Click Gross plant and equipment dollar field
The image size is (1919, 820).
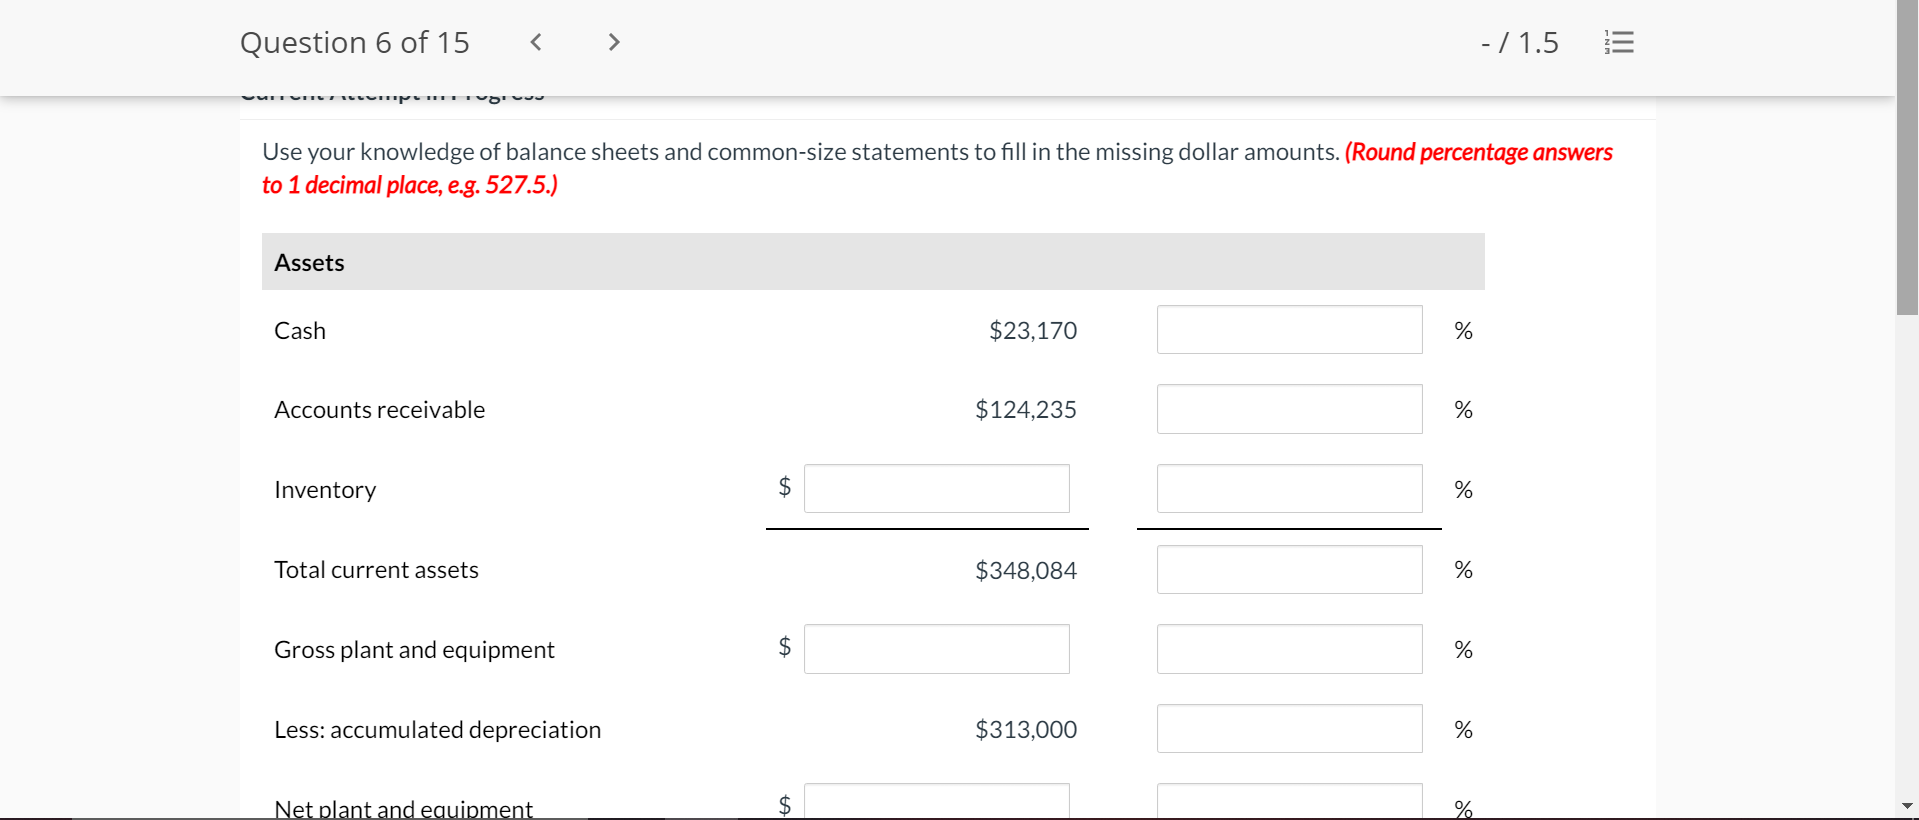click(x=936, y=649)
